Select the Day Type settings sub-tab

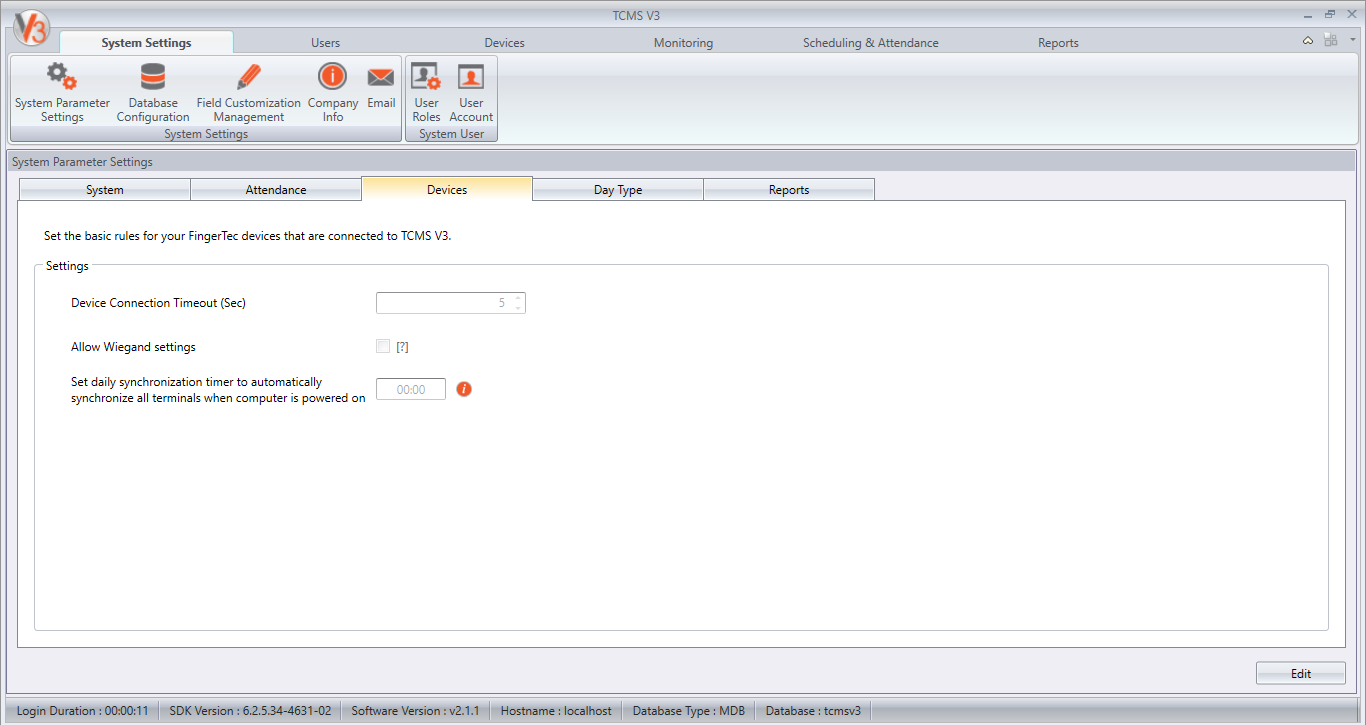click(x=618, y=189)
